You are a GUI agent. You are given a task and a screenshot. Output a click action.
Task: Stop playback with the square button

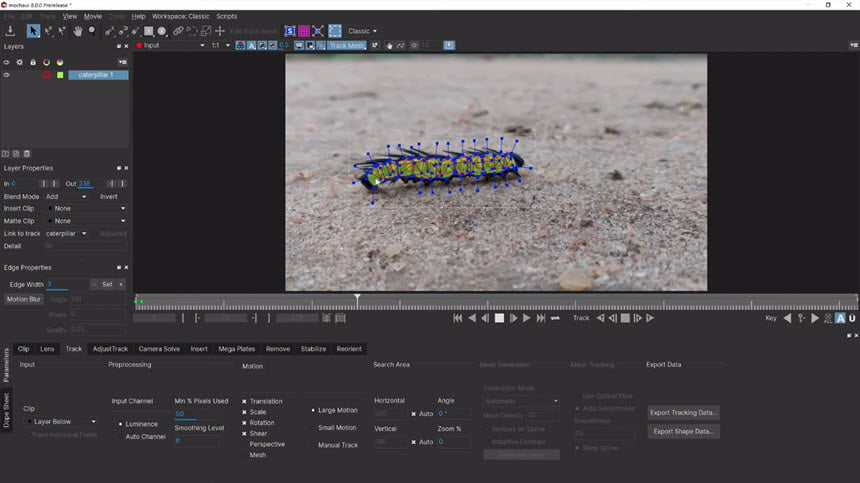tap(499, 318)
